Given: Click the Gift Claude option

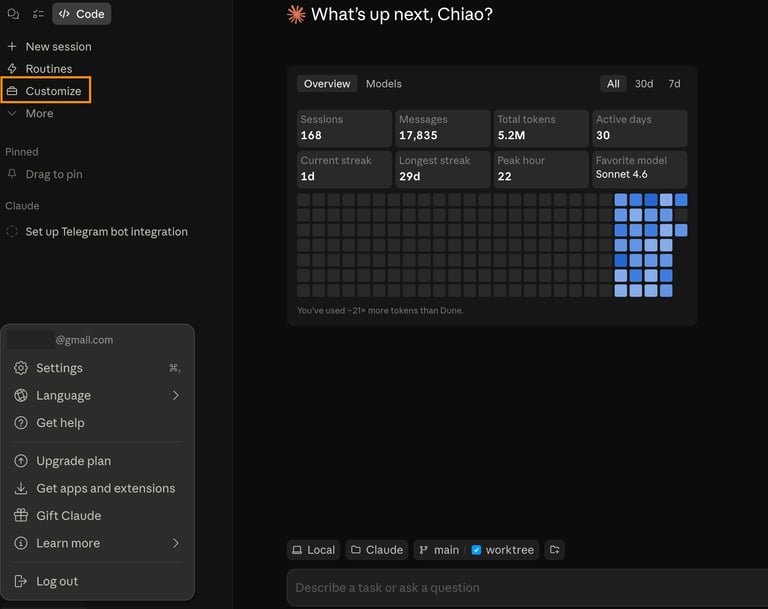Looking at the screenshot, I should pyautogui.click(x=68, y=516).
